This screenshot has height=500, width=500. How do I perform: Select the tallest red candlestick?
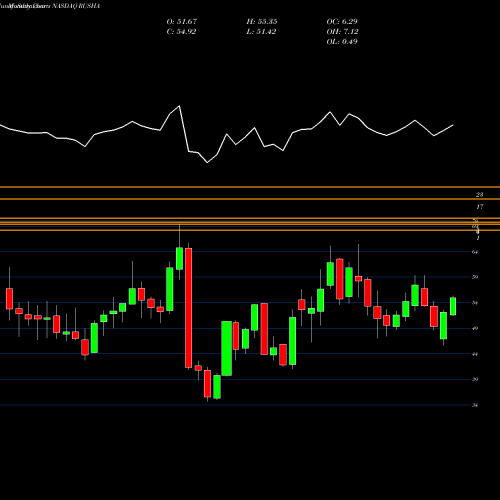coord(189,308)
